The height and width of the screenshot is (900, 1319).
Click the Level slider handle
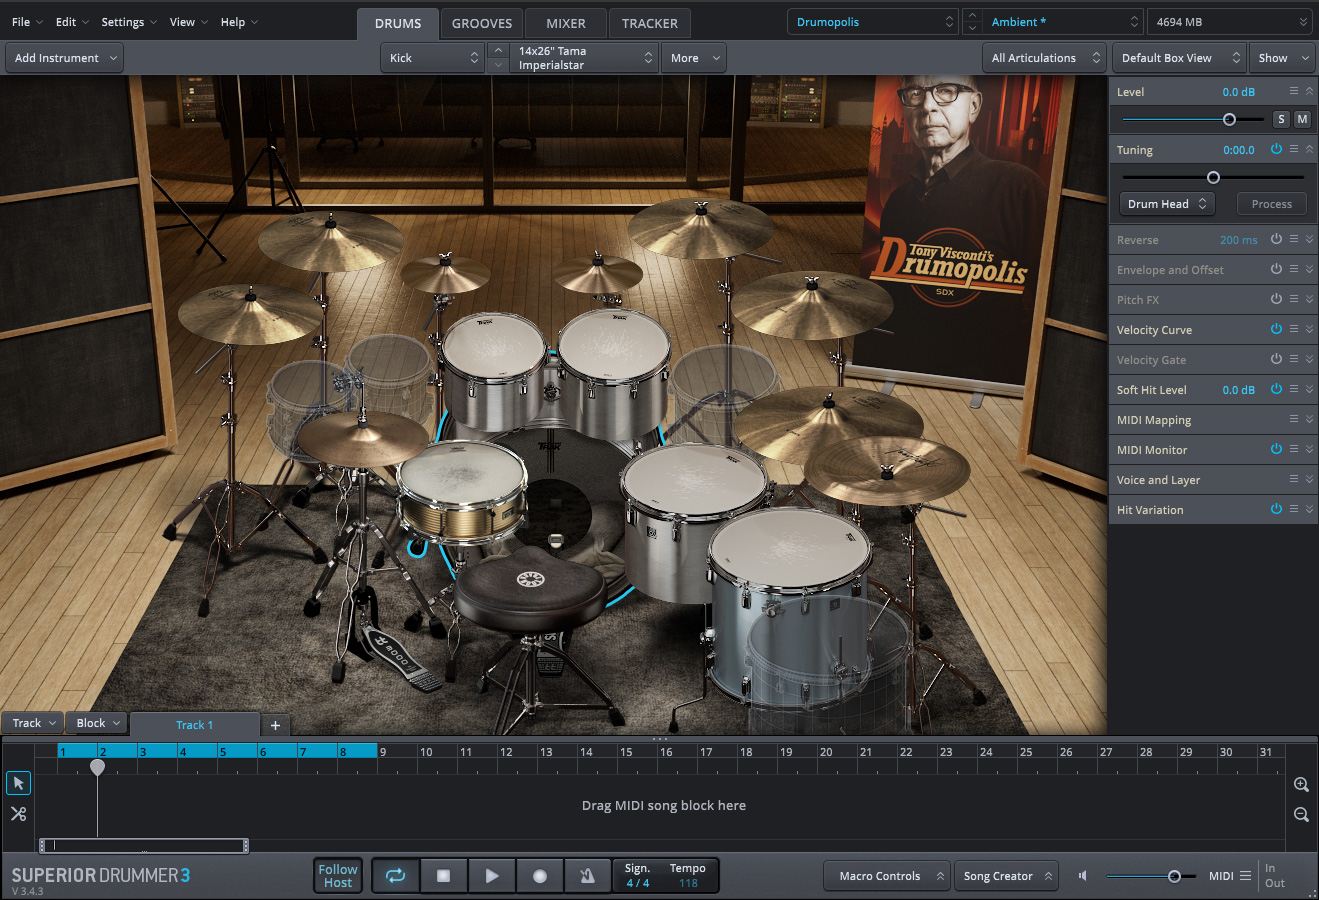(x=1229, y=119)
